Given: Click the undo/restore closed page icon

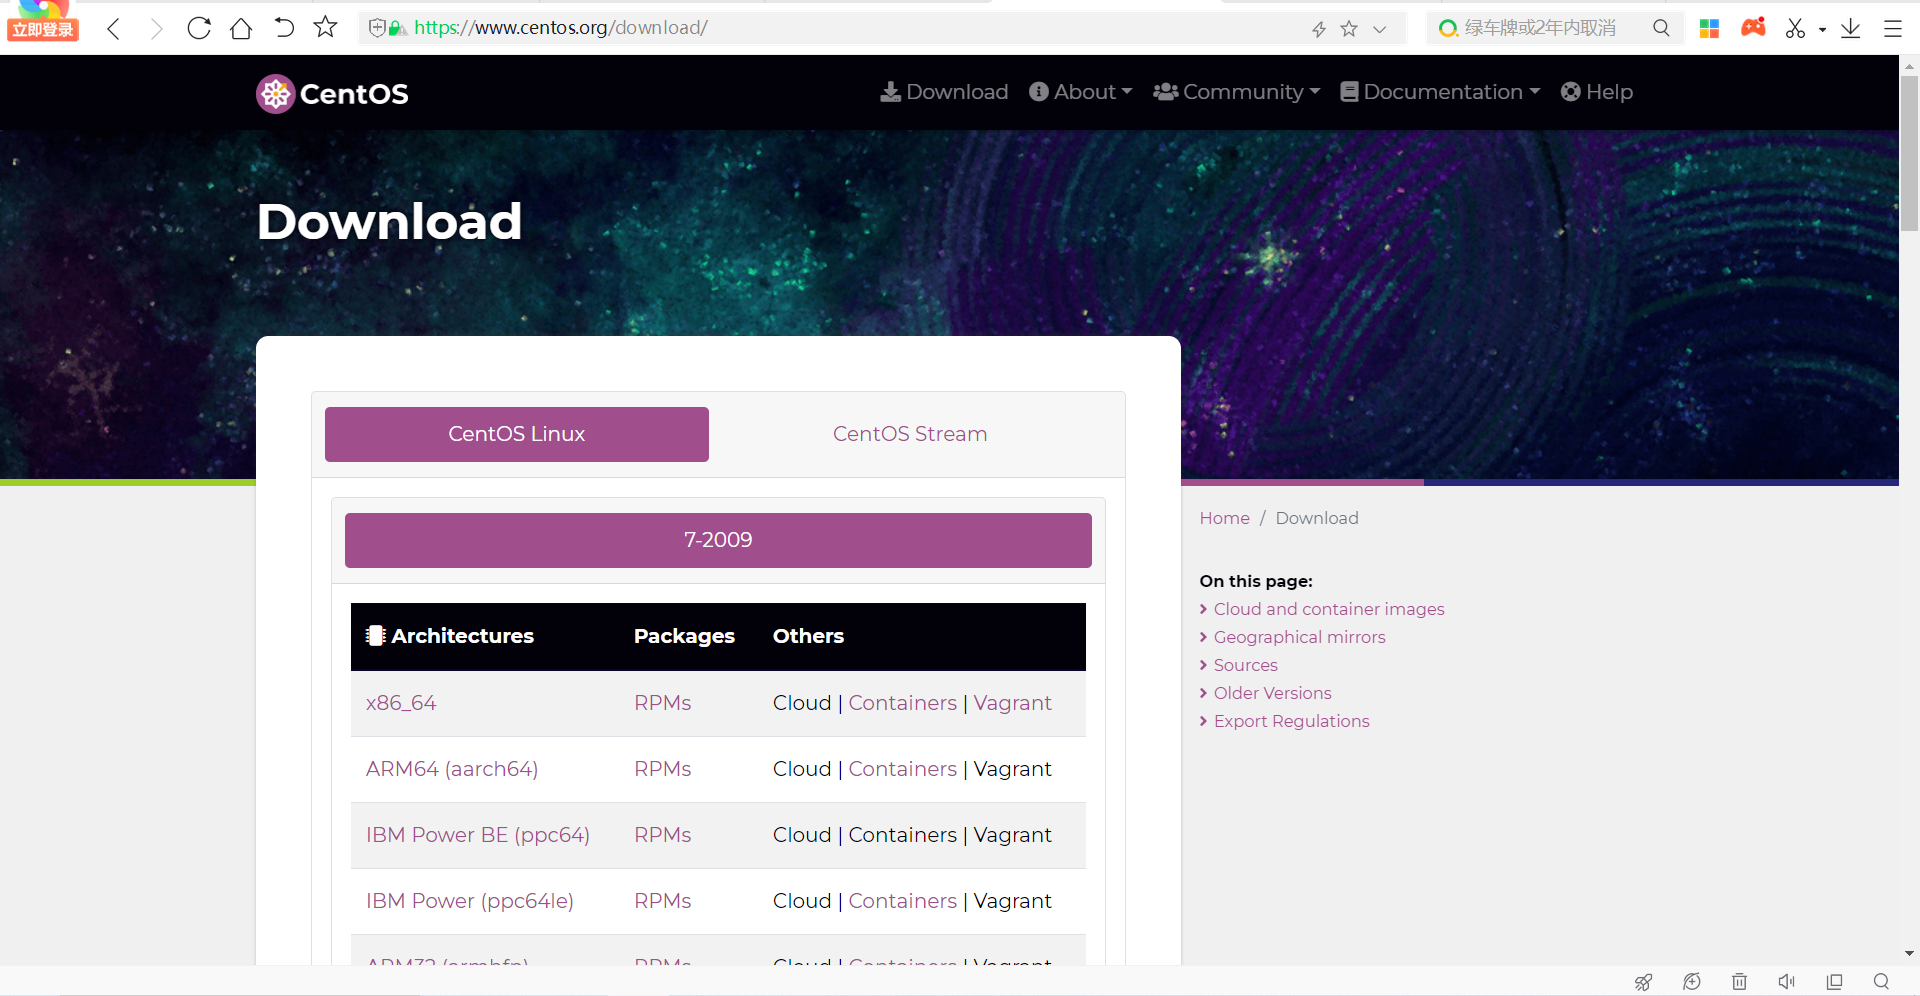Looking at the screenshot, I should (284, 28).
